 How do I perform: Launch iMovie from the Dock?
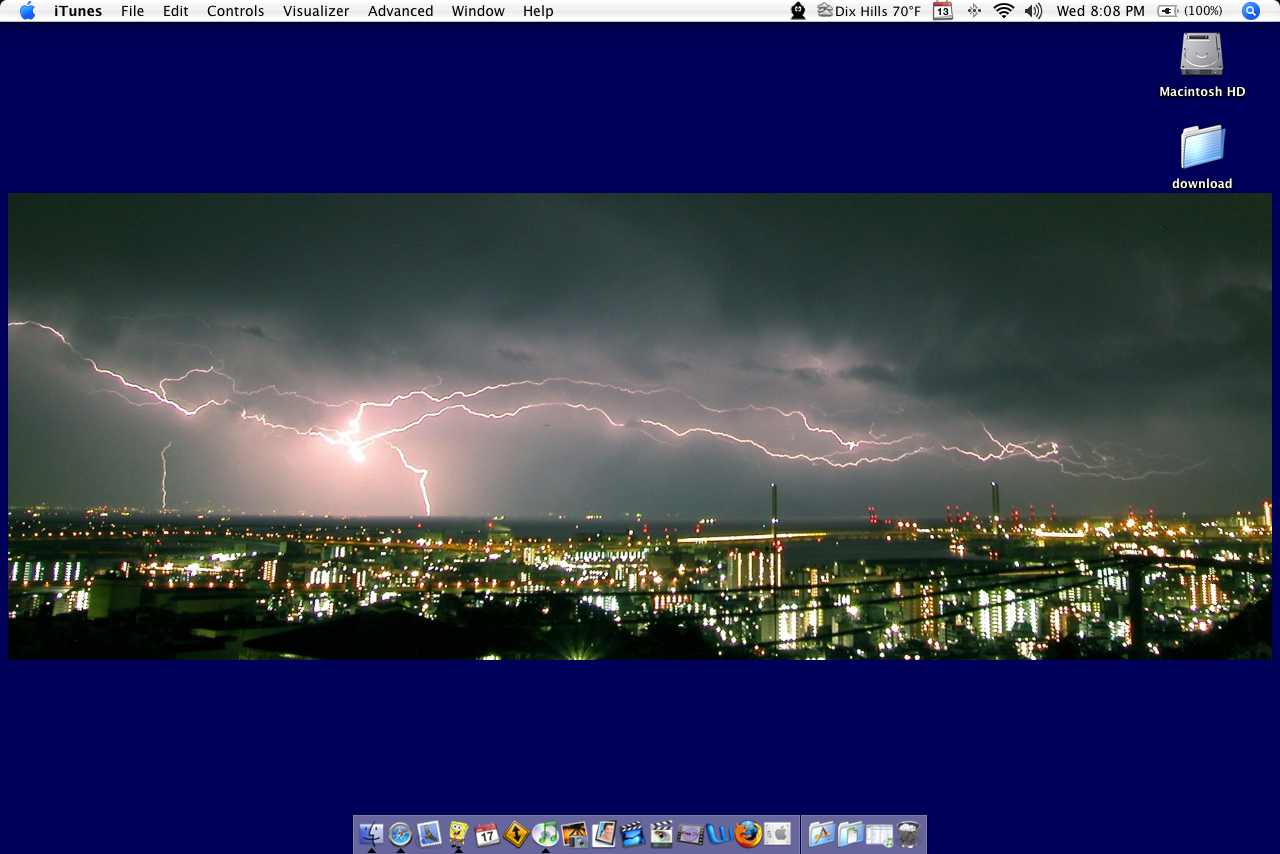click(633, 833)
